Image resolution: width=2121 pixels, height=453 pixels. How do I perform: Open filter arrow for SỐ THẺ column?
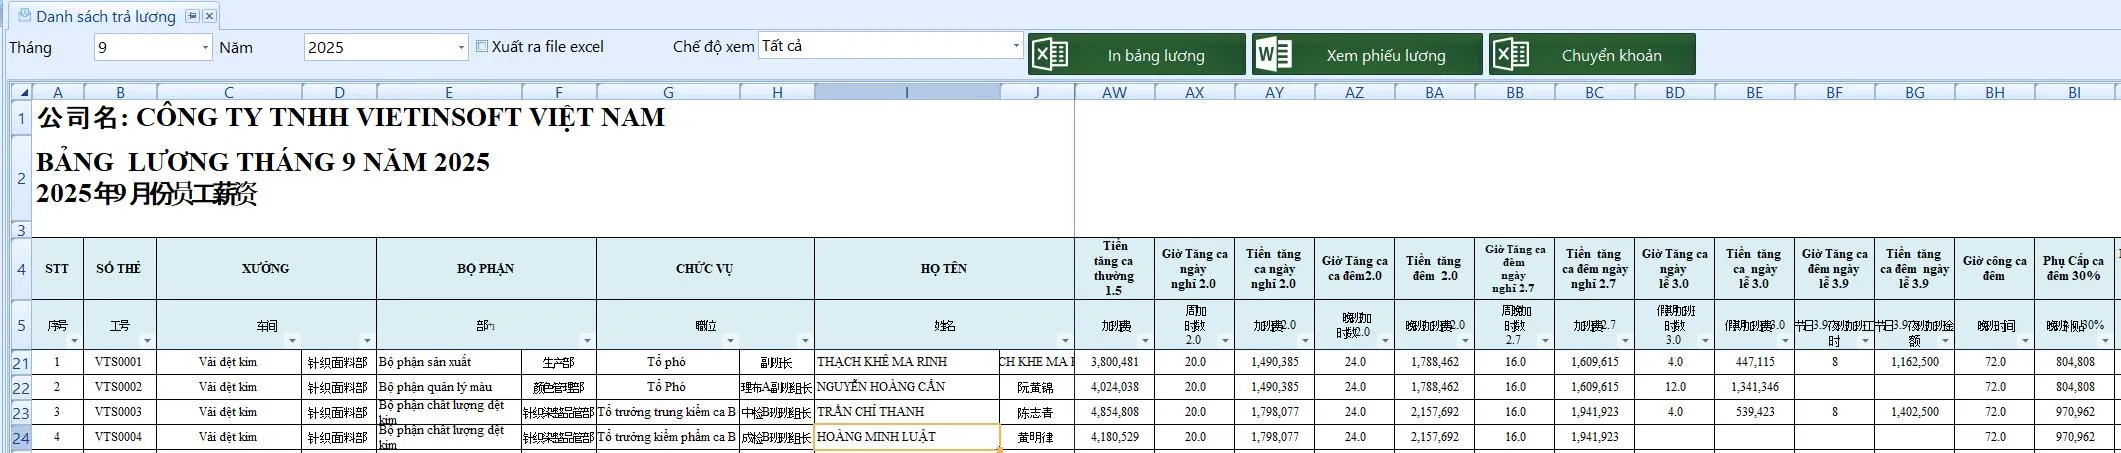148,341
